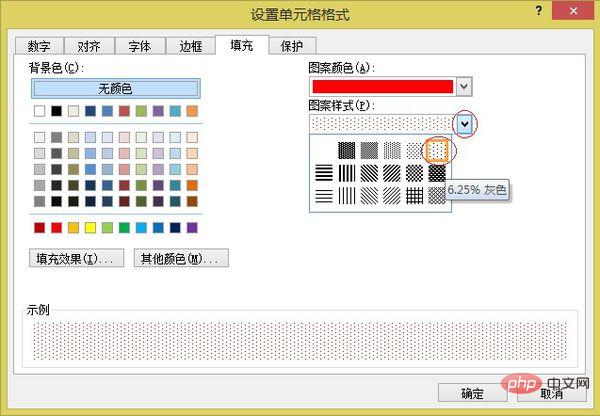Collapse the 图案样式 pattern style dropdown arrow
Image resolution: width=600 pixels, height=416 pixels.
click(464, 124)
